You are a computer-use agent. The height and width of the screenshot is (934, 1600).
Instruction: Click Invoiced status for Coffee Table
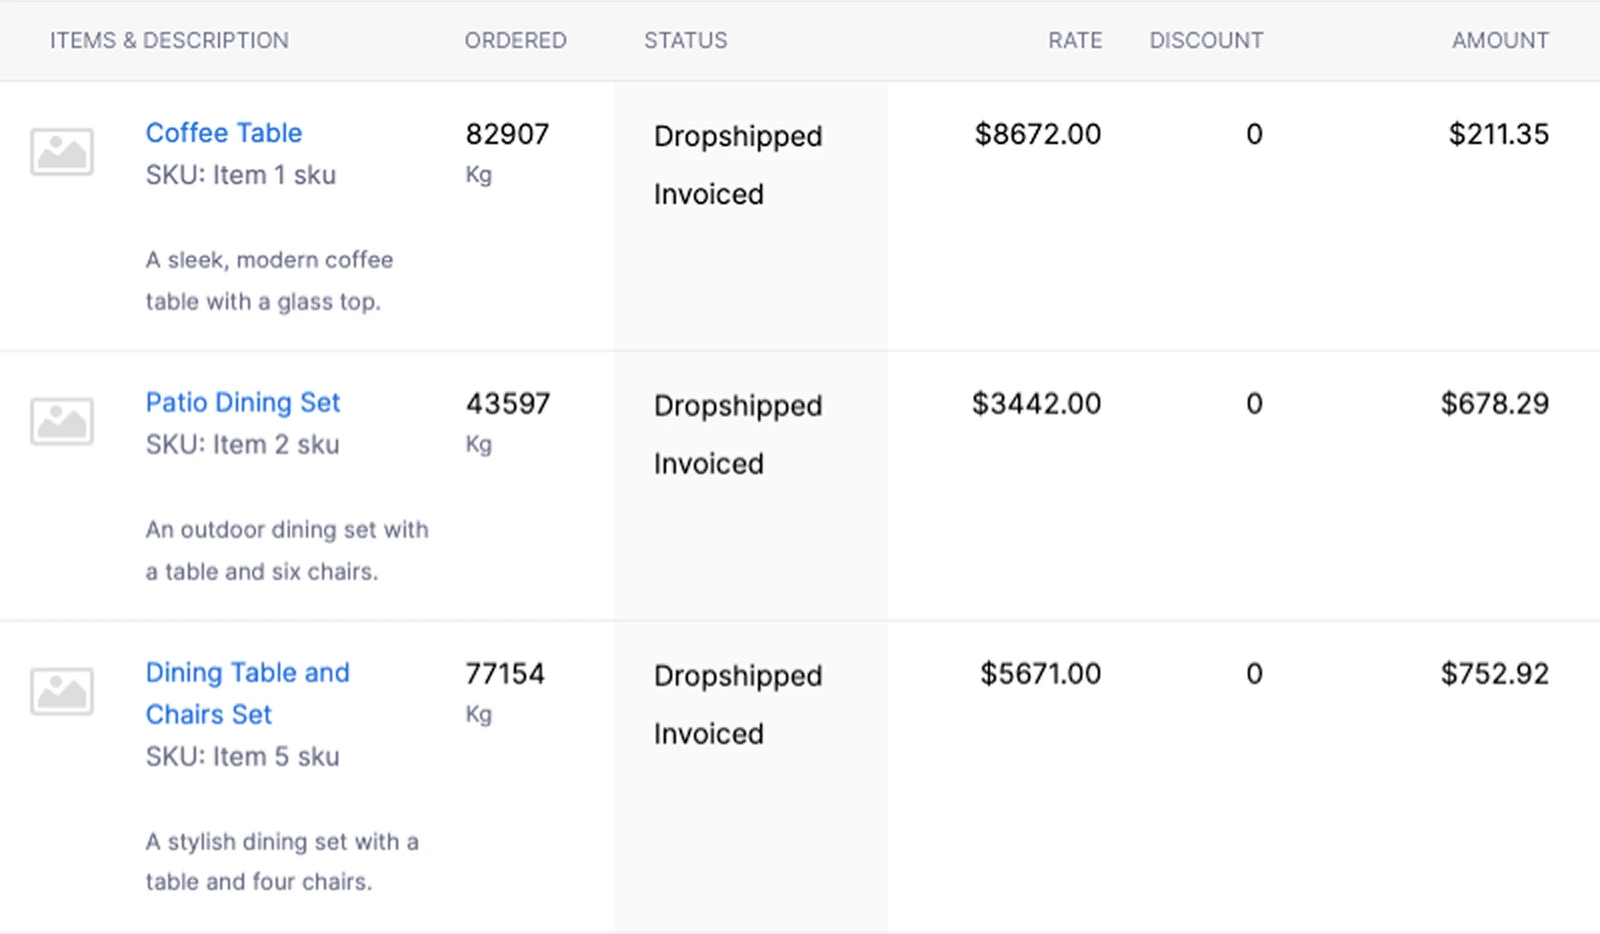[x=709, y=194]
